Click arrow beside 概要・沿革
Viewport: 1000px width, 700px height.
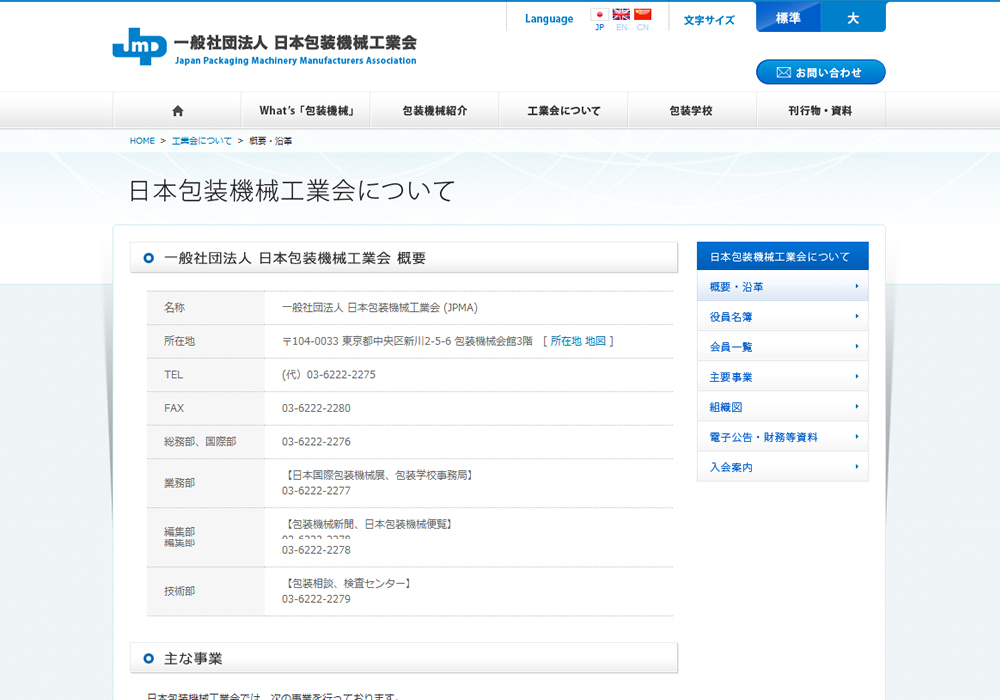pos(857,286)
